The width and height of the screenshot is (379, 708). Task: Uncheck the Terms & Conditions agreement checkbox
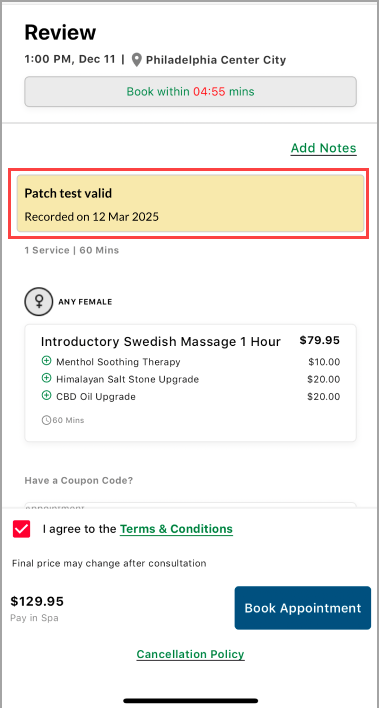pyautogui.click(x=22, y=529)
